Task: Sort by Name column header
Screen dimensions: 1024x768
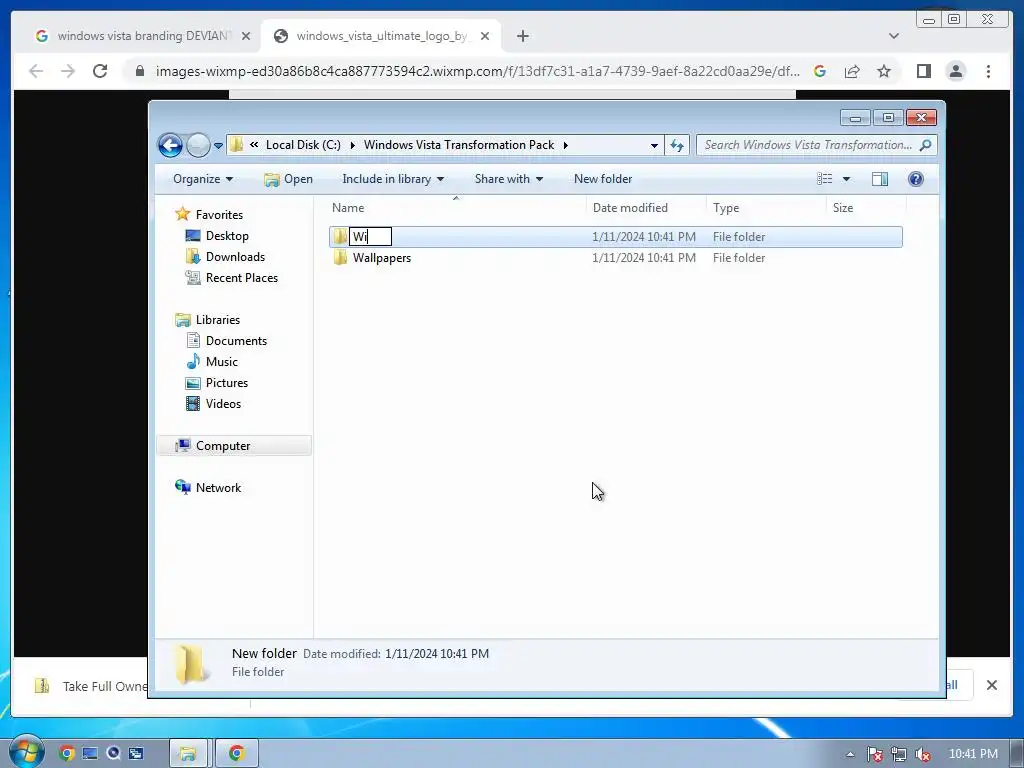Action: pyautogui.click(x=456, y=208)
